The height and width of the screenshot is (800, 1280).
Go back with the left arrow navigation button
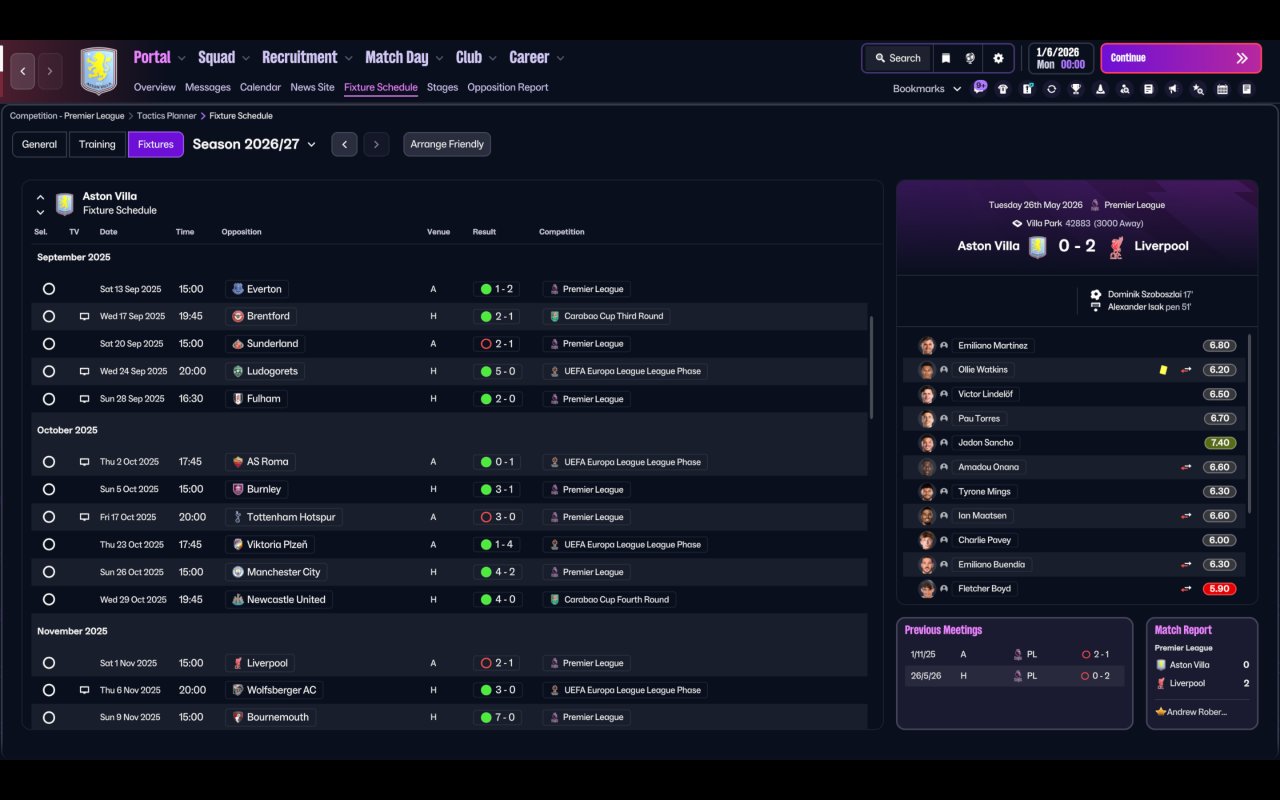pyautogui.click(x=23, y=71)
